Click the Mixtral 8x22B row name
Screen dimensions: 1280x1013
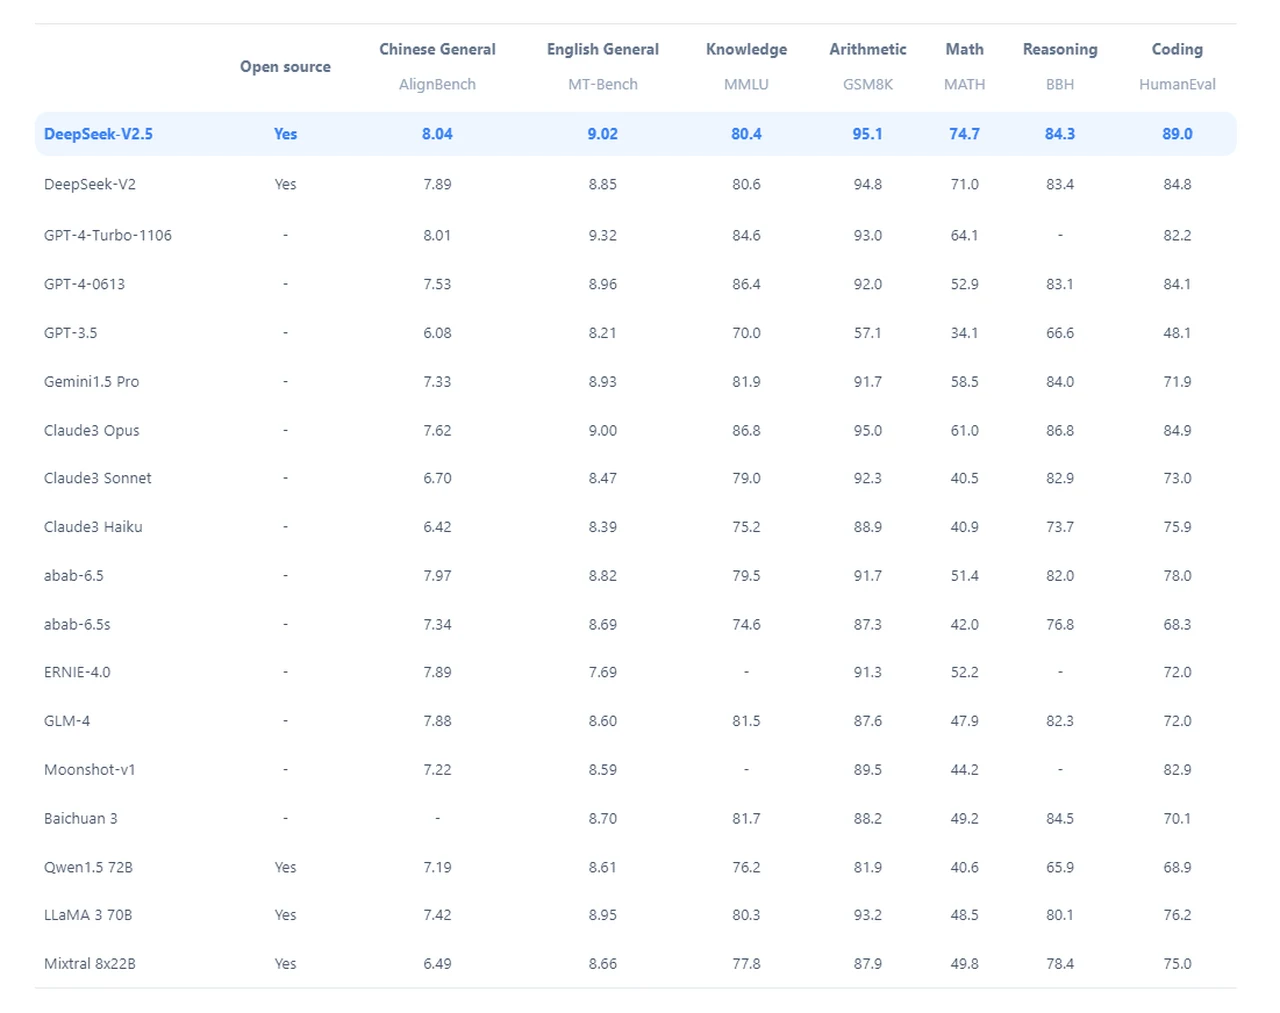(90, 964)
